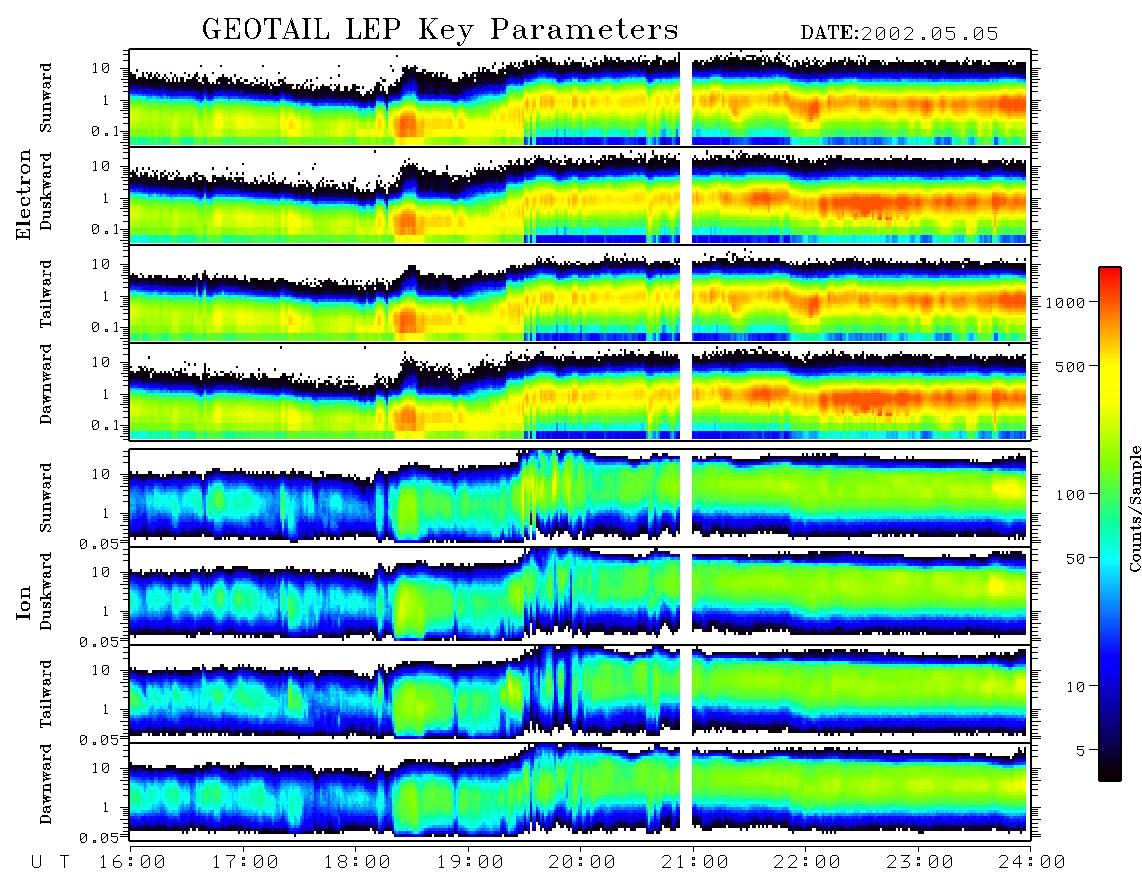Open the Ion Tailward spectrogram panel

[x=579, y=694]
